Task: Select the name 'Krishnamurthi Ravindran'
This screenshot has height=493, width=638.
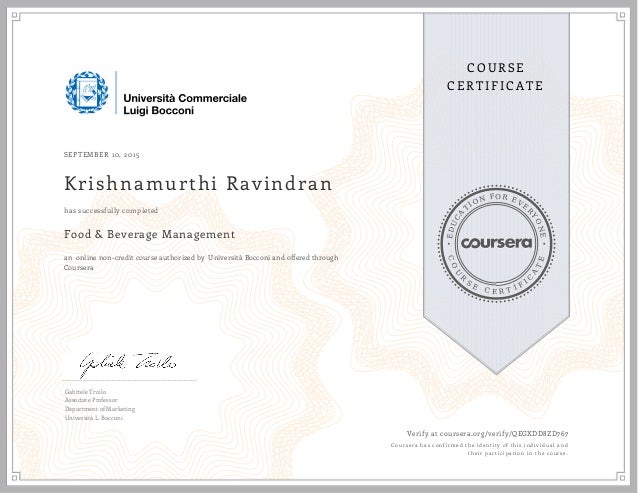Action: point(198,184)
